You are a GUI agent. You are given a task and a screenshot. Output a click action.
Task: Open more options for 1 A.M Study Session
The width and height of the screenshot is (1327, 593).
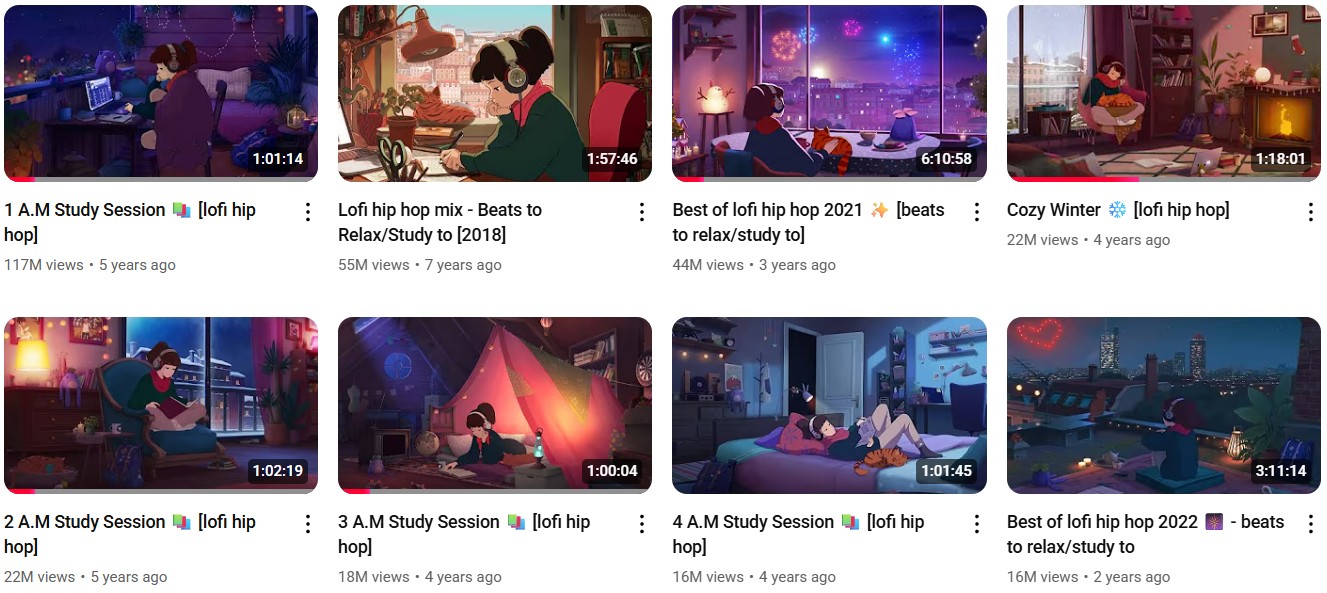[308, 211]
